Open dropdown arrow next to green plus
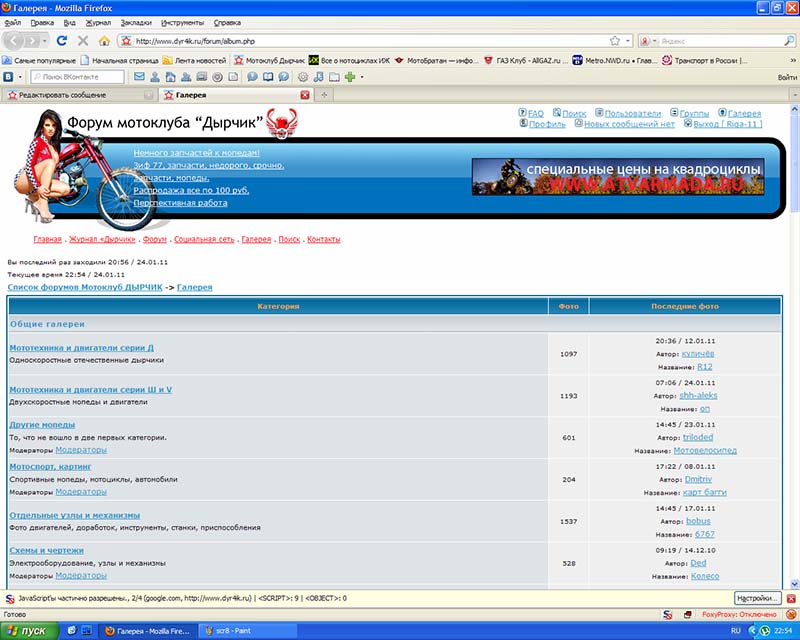 [362, 77]
